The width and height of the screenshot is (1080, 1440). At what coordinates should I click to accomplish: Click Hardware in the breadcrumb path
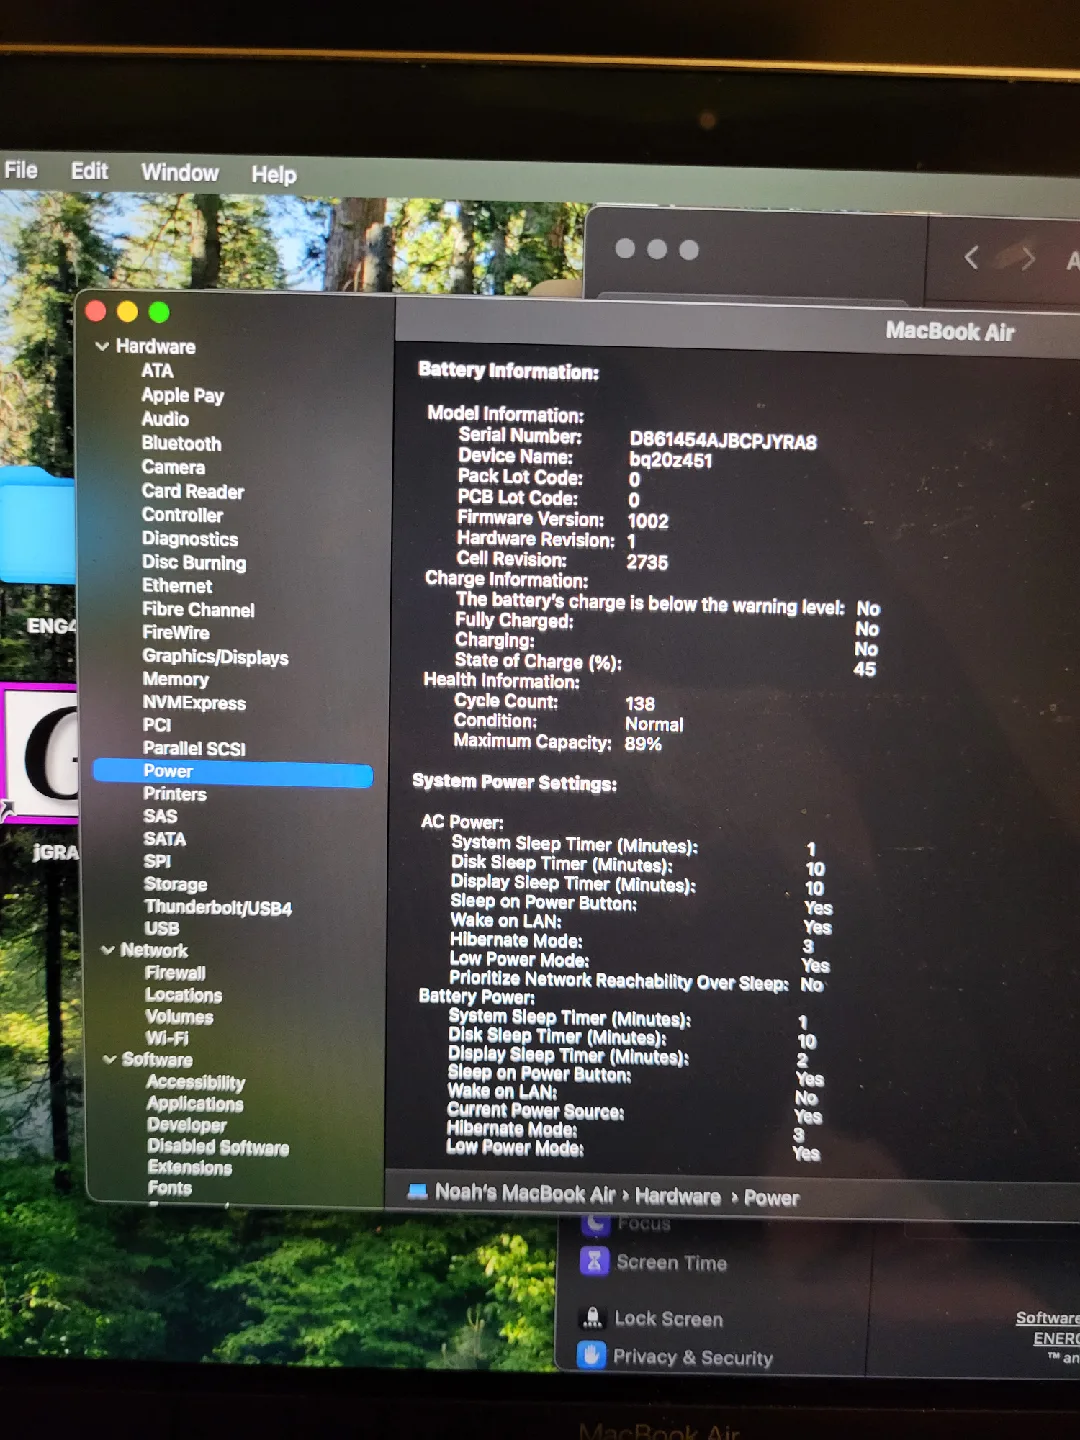coord(677,1196)
